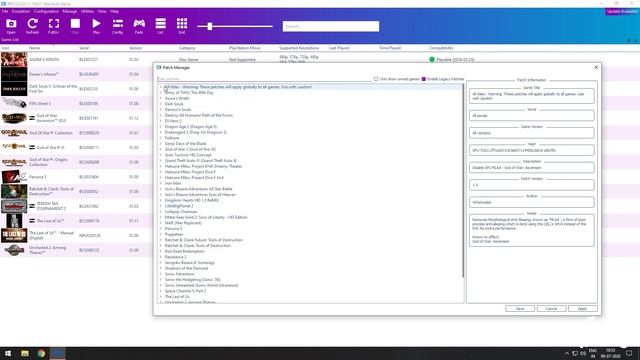
Task: Click the patch list vertical scrollbar
Action: 463,182
